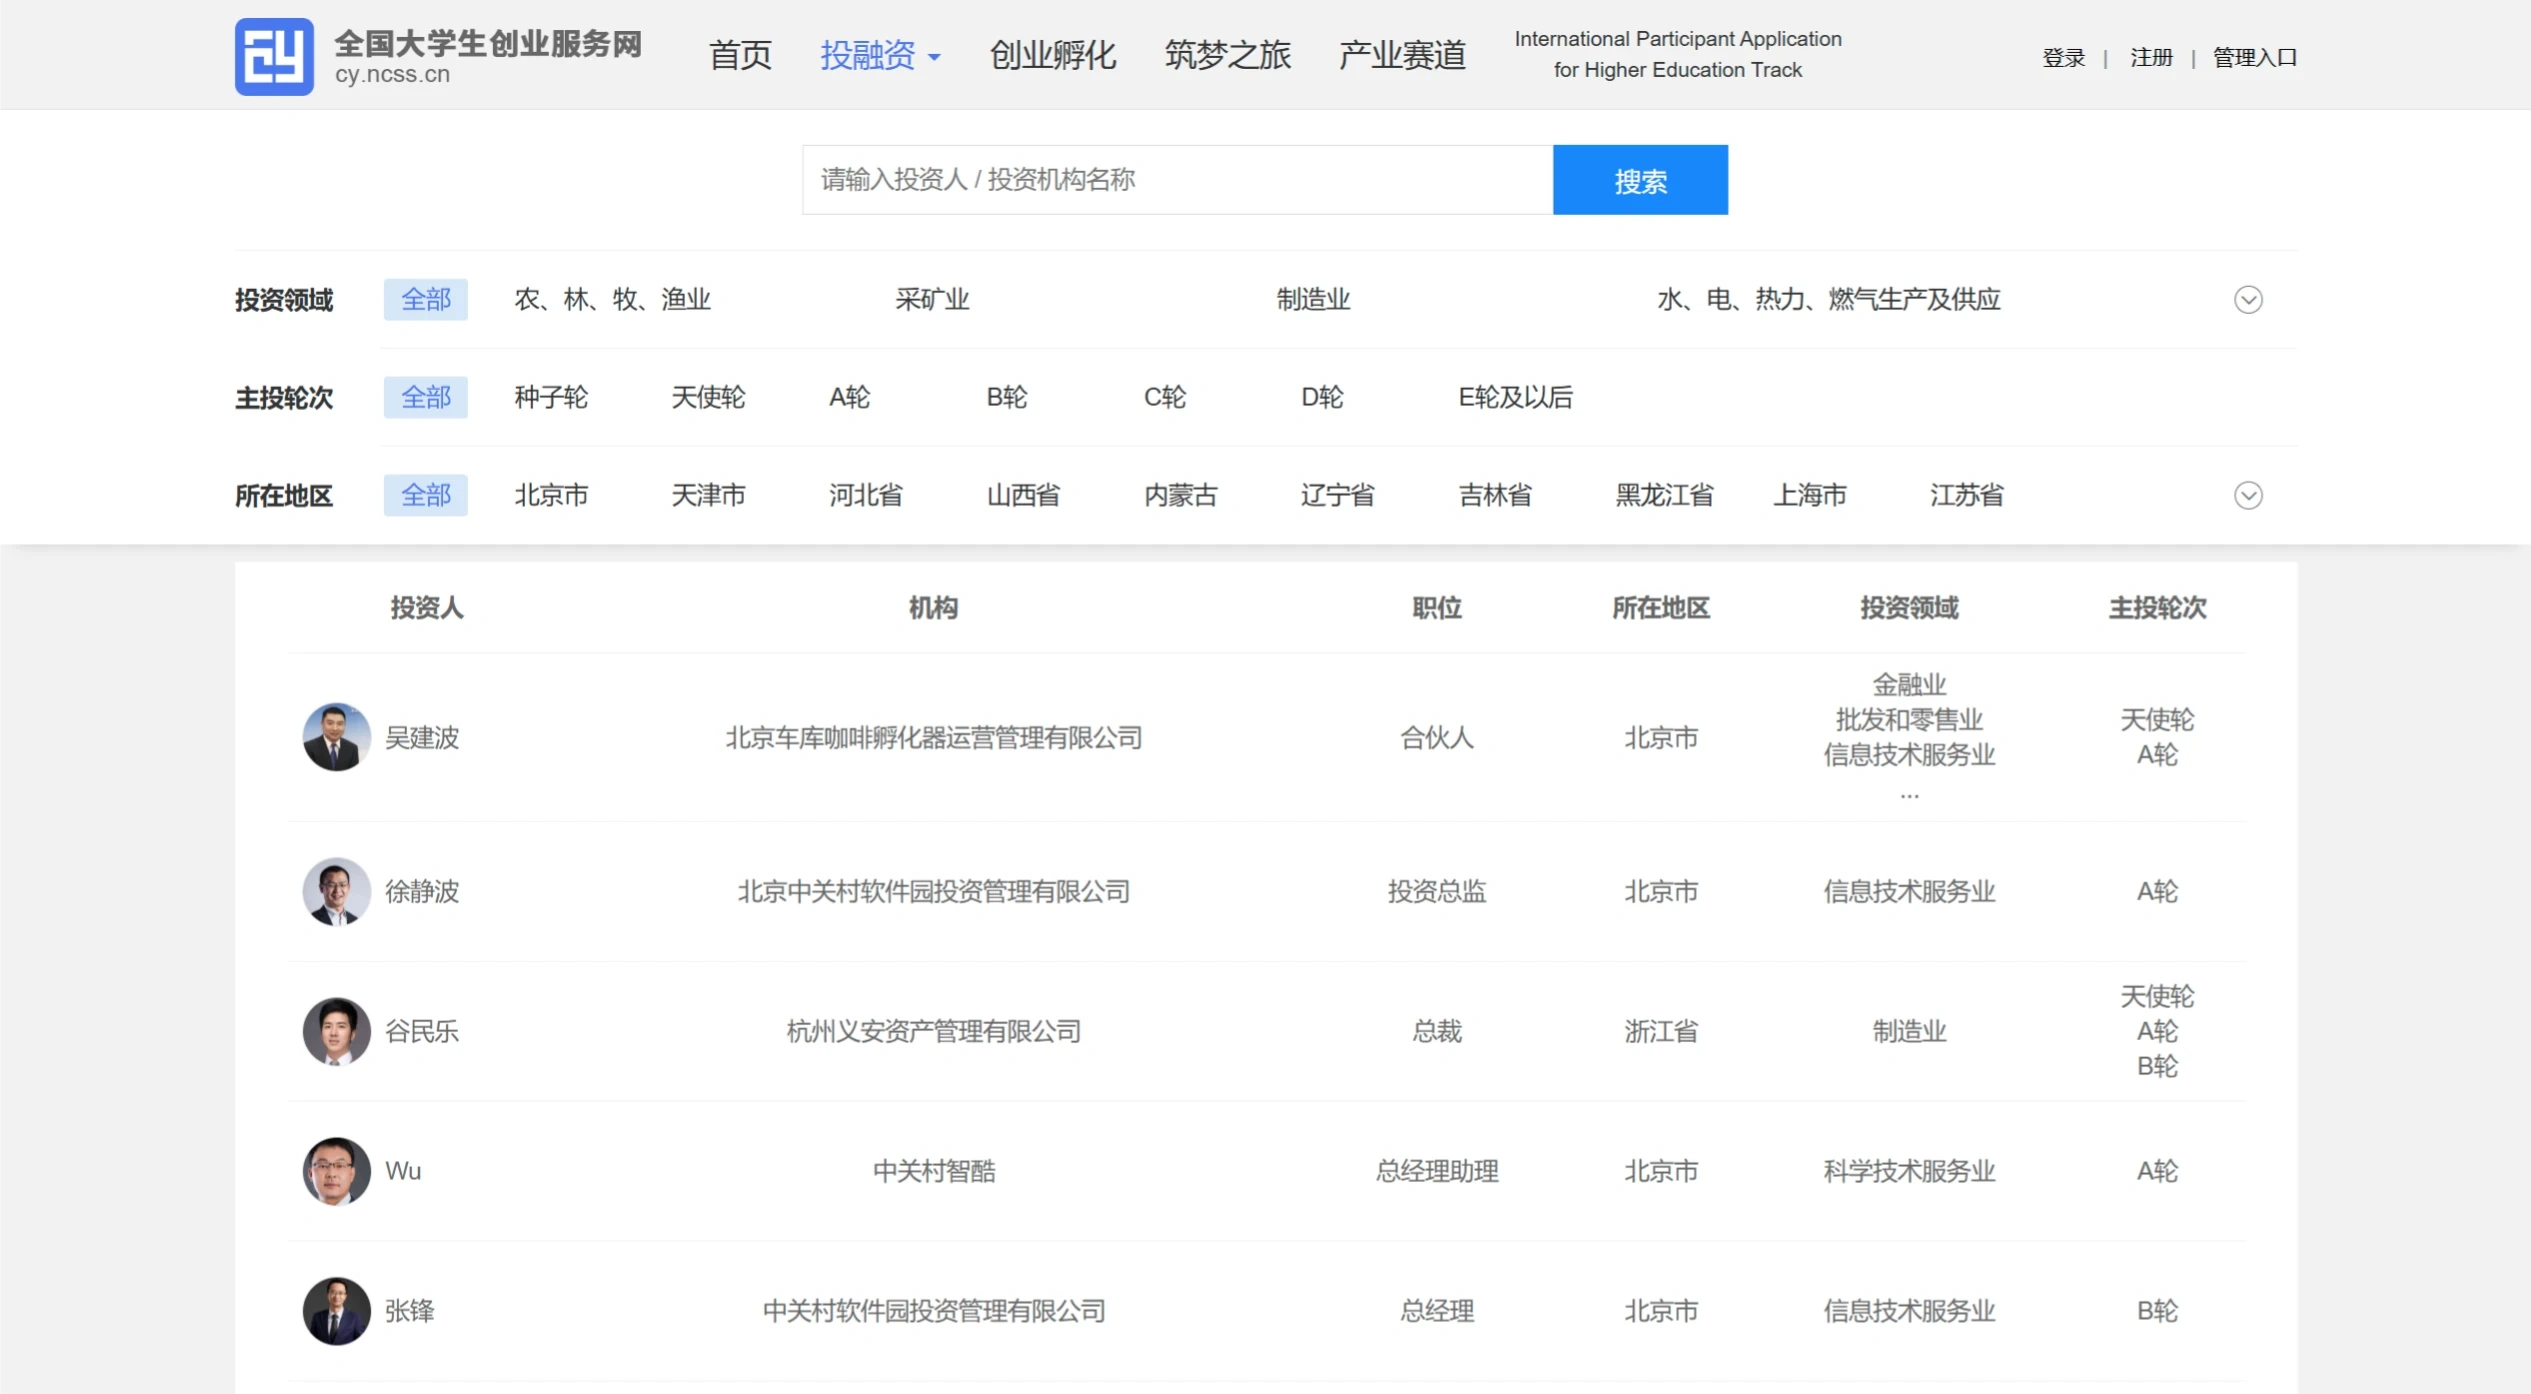Filter by 农、林、牧、渔业 investment field
Screen dimensions: 2531x1394
click(x=612, y=300)
